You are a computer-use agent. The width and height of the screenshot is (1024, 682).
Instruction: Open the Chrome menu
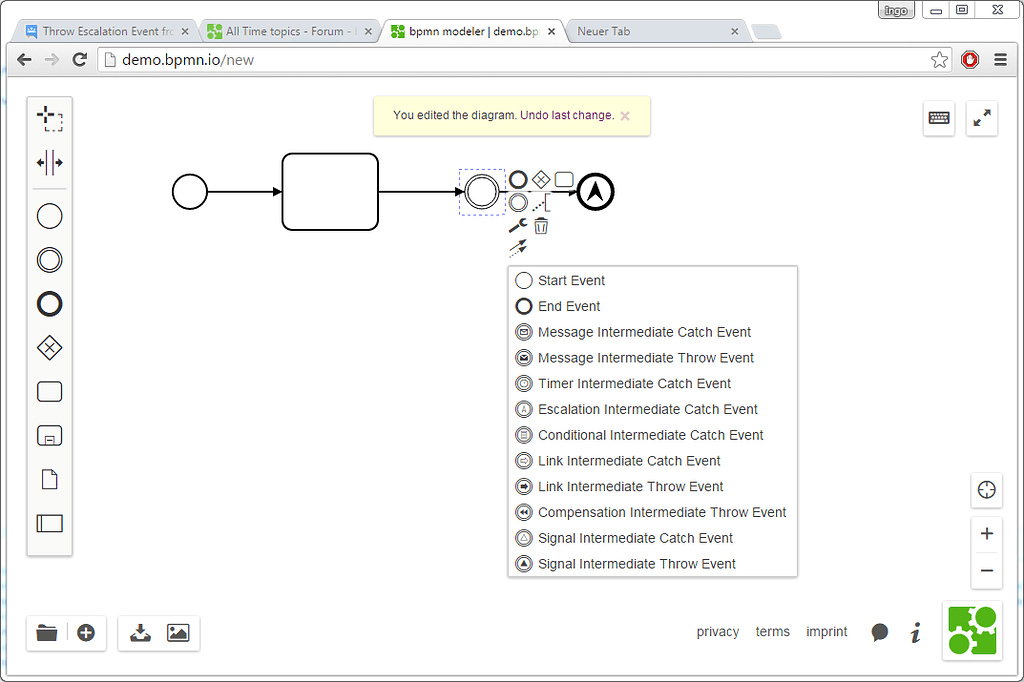click(x=1000, y=59)
